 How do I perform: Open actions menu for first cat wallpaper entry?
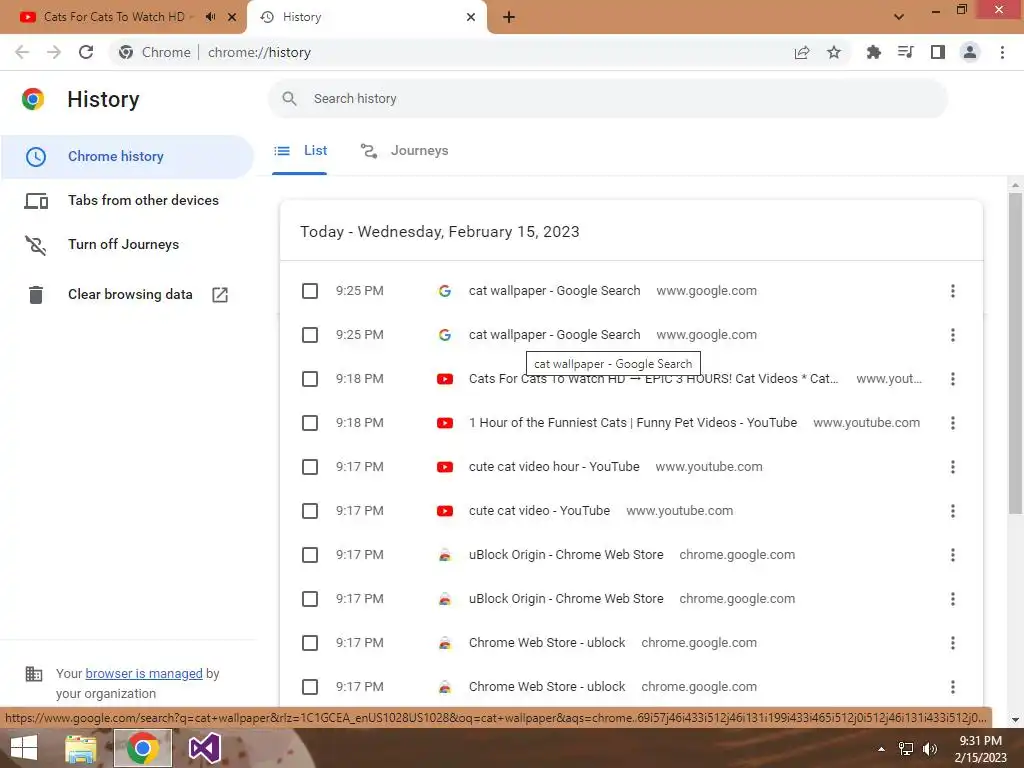[x=953, y=291]
